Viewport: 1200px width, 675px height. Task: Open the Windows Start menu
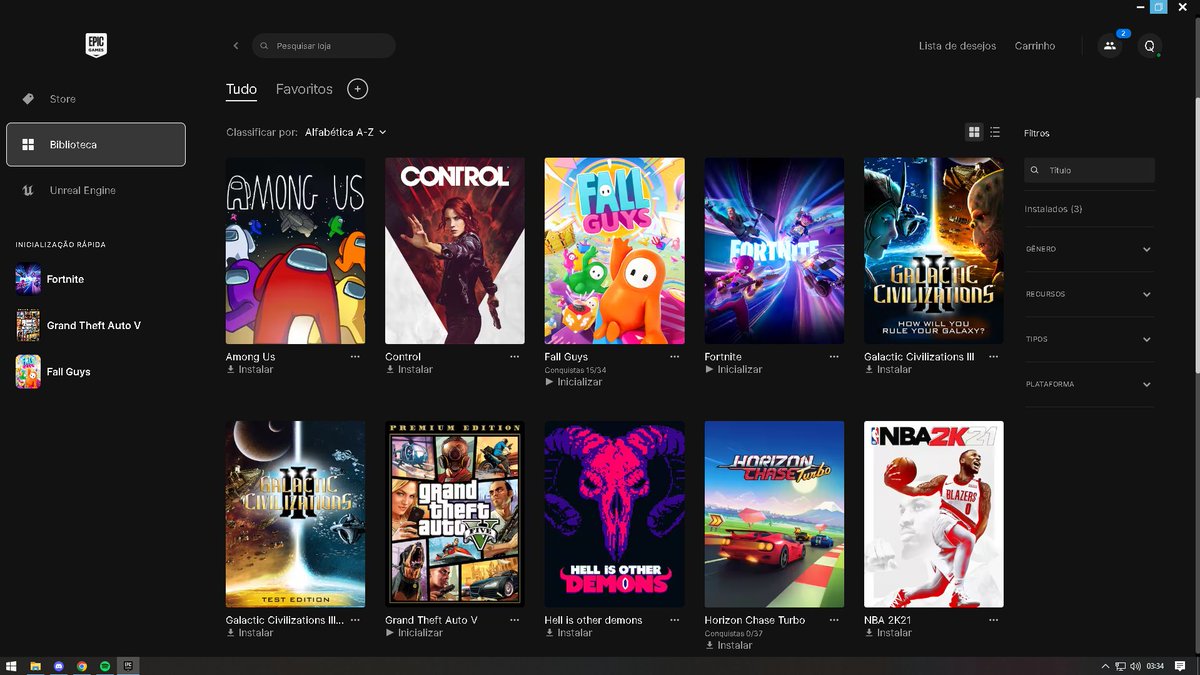[x=12, y=665]
